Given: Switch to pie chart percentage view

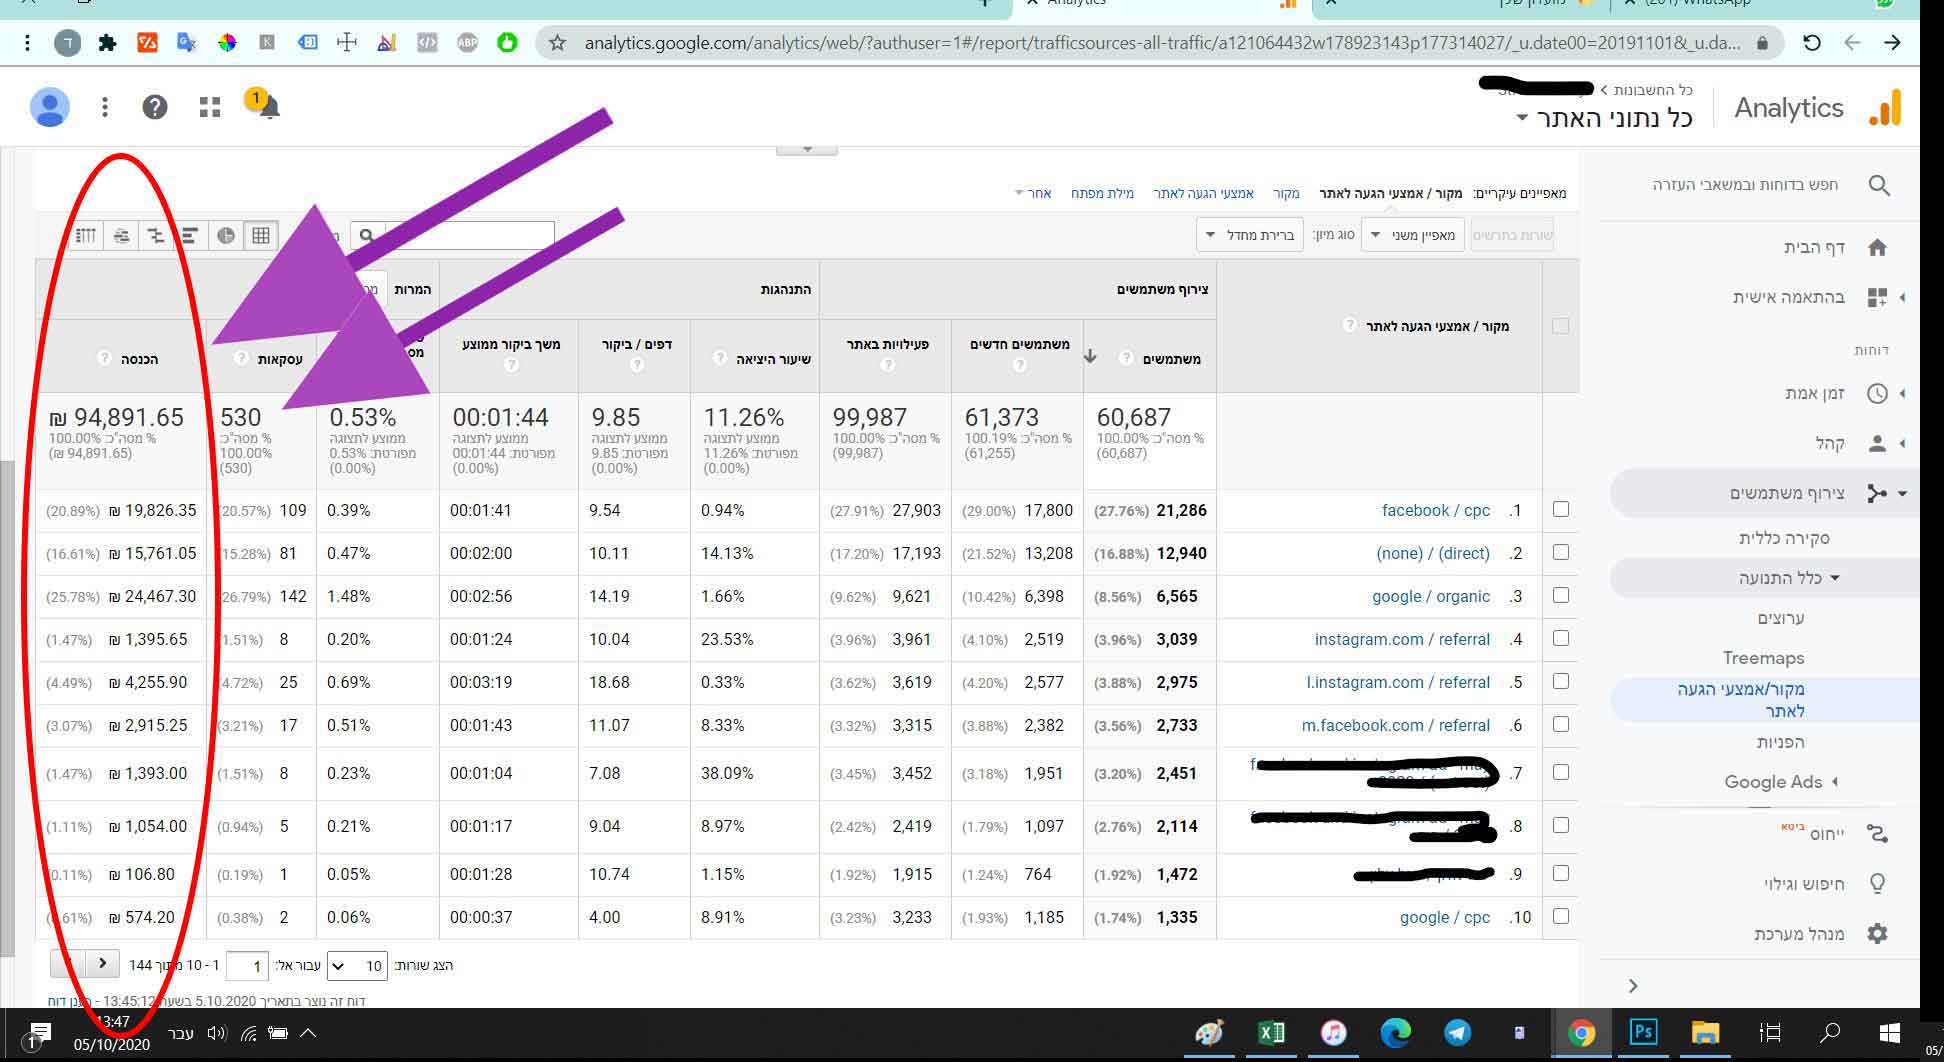Looking at the screenshot, I should [226, 236].
